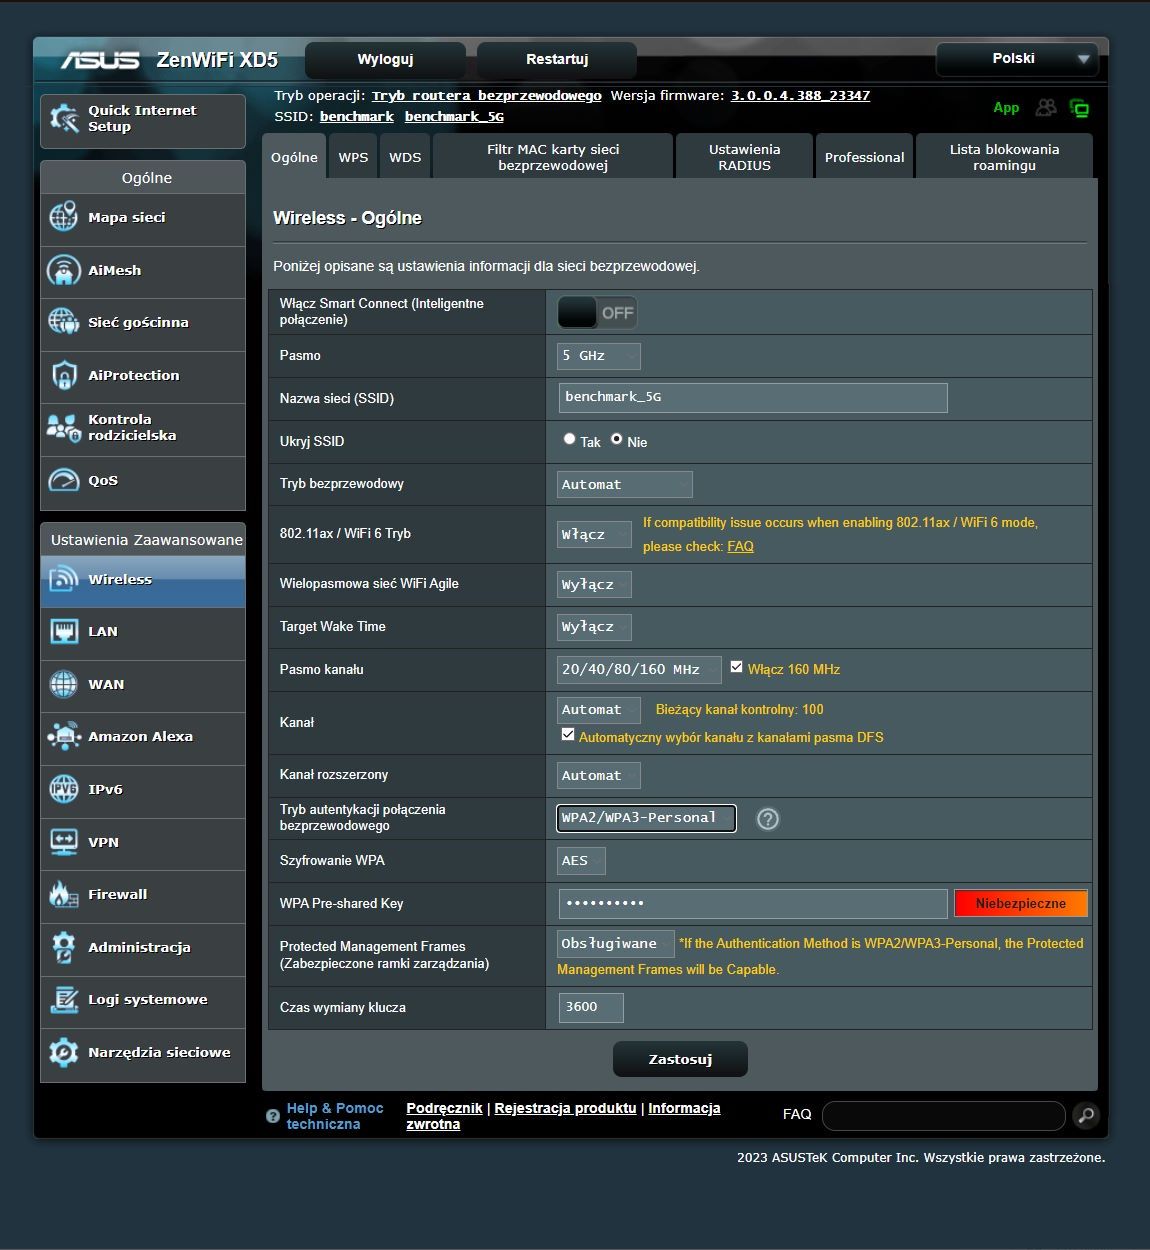Click the Help & Pomoc question icon
The width and height of the screenshot is (1150, 1250).
click(x=273, y=1116)
